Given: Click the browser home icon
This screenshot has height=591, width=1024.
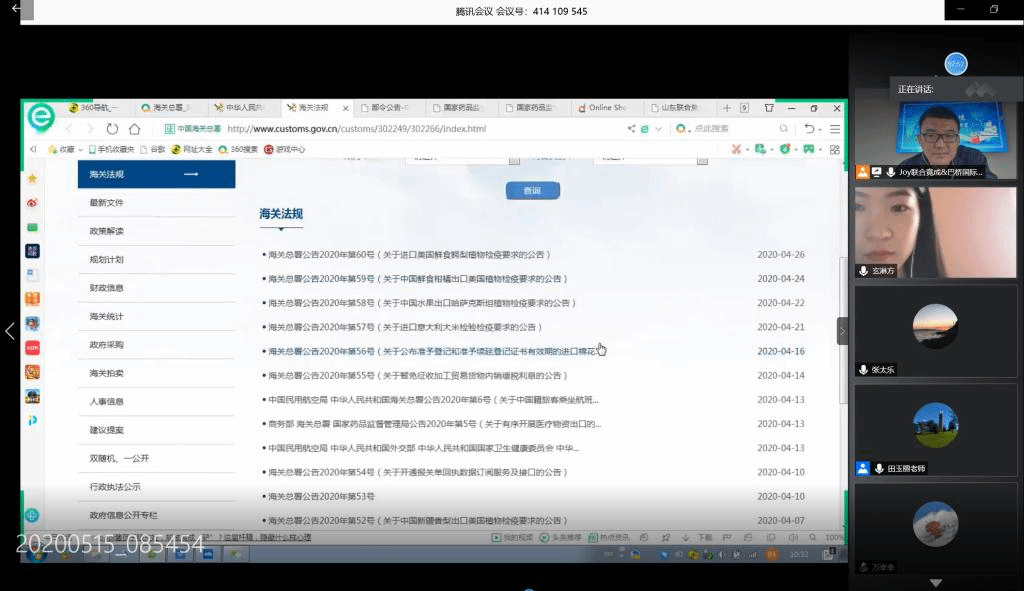Looking at the screenshot, I should click(134, 129).
